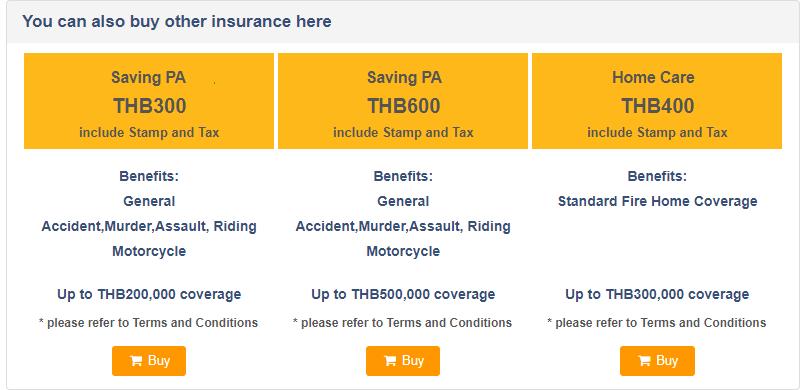Click the 'Standard Fire Home Coverage' benefit text
Viewport: 808px width, 390px height.
pyautogui.click(x=658, y=201)
